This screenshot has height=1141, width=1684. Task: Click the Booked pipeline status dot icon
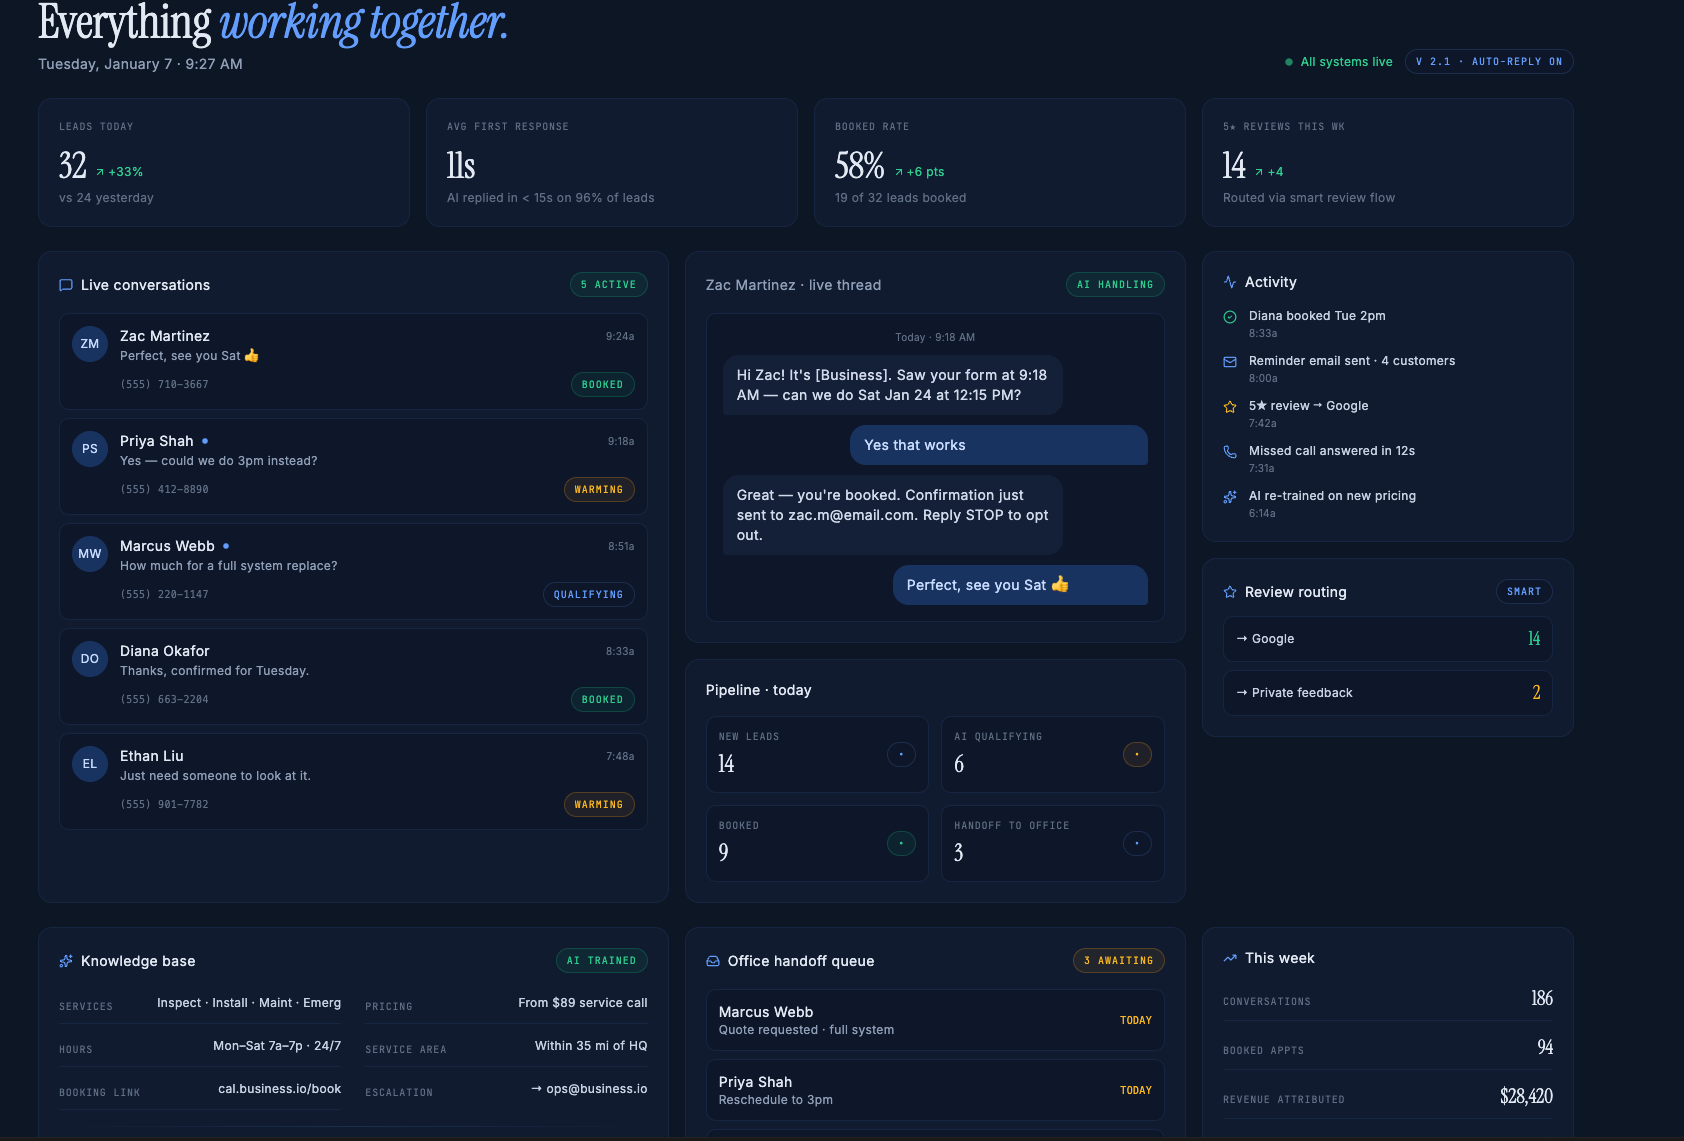[x=901, y=843]
